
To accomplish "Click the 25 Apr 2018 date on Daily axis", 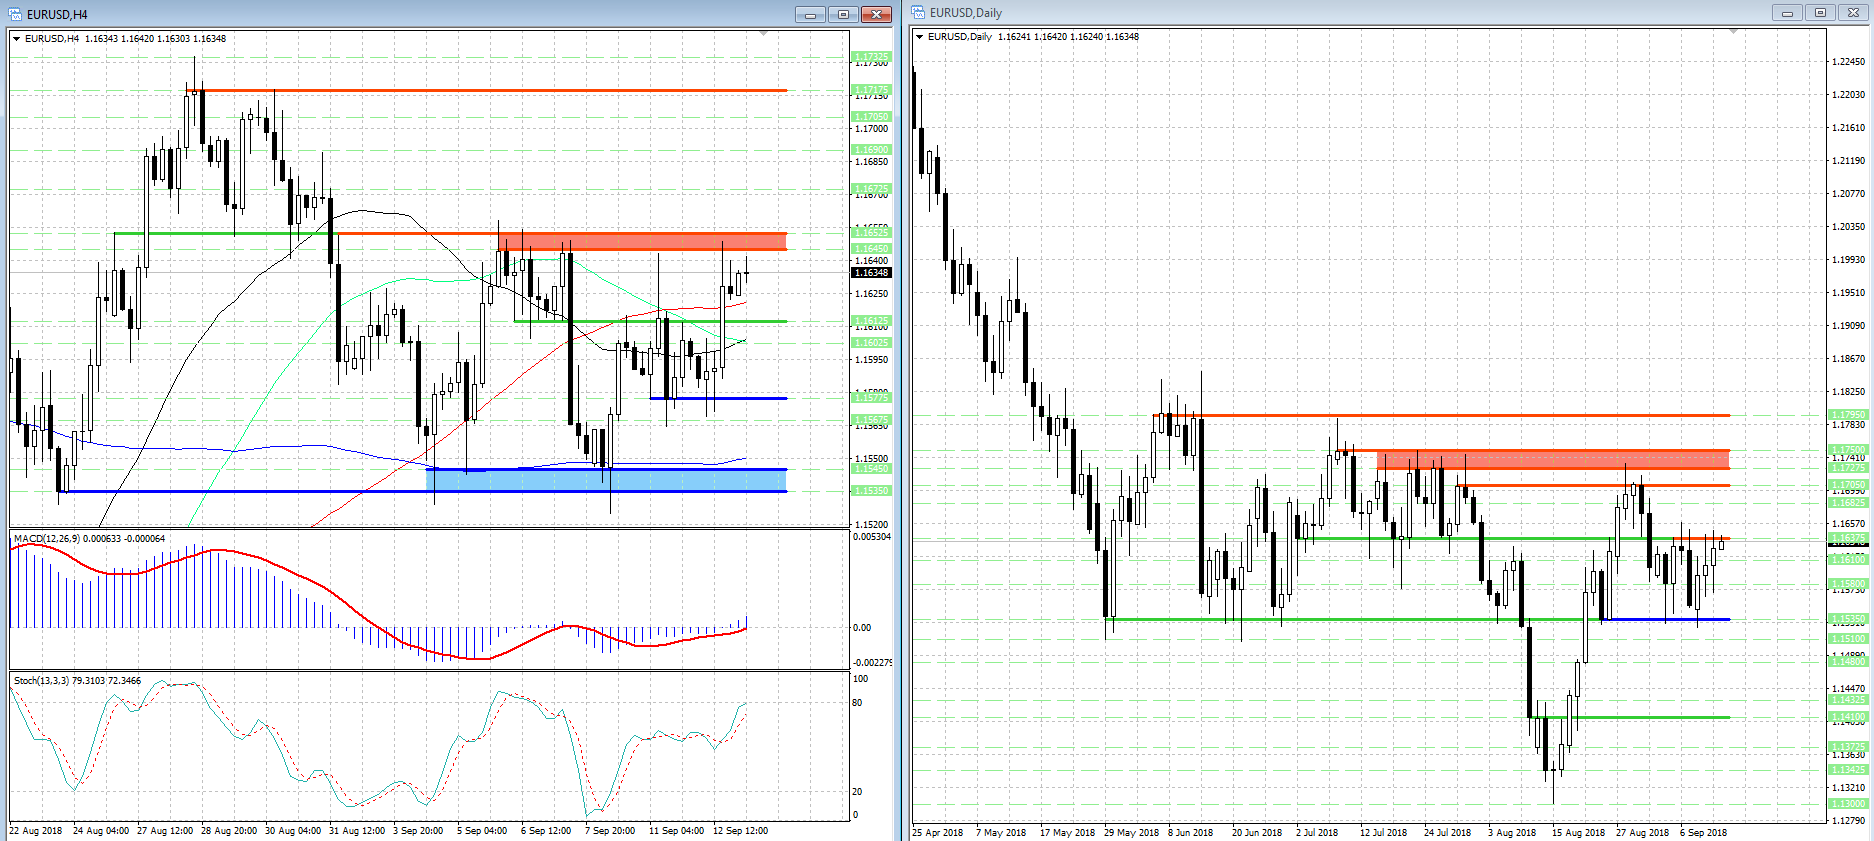I will [x=938, y=833].
